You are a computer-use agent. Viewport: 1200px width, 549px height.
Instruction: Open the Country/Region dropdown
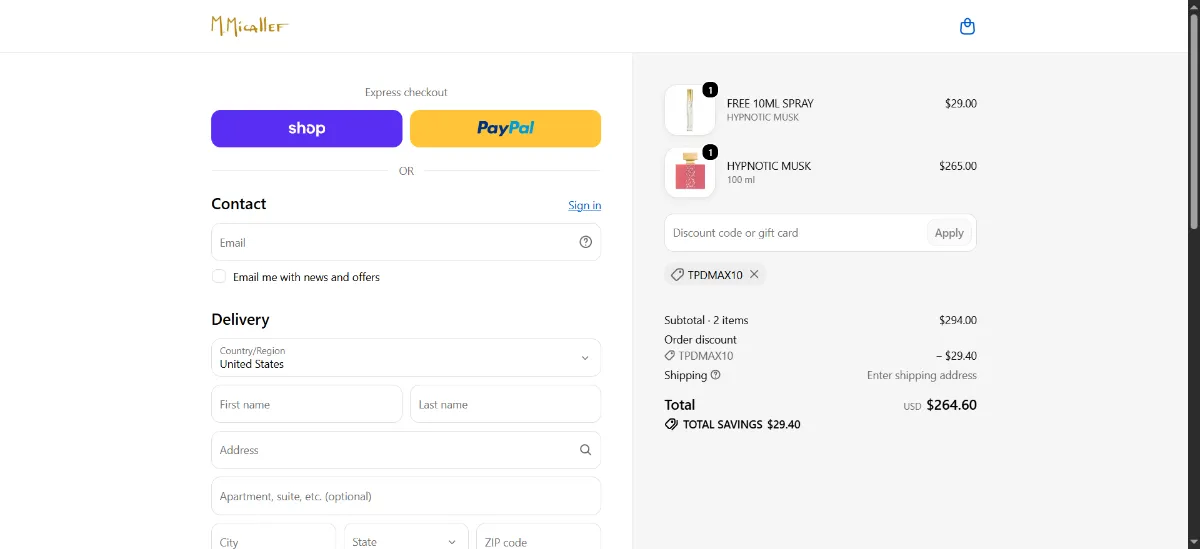tap(406, 358)
